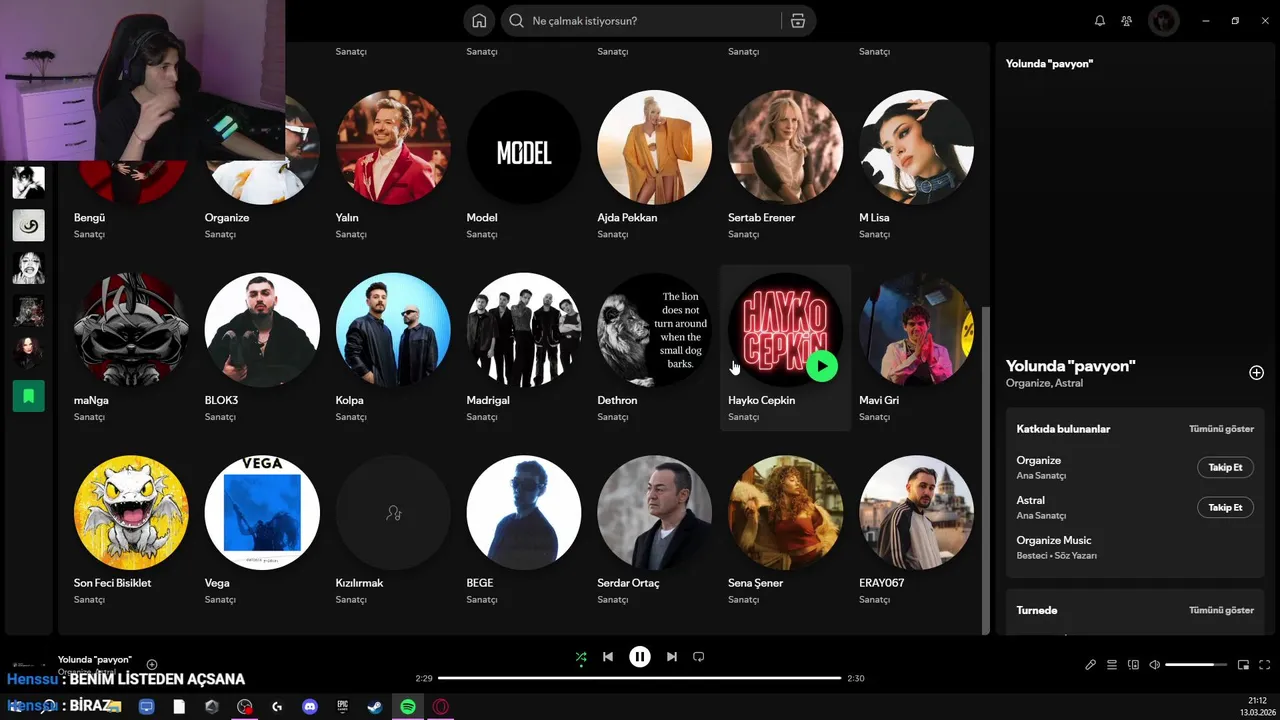Open the Friend Activity people icon
The width and height of the screenshot is (1280, 720).
click(x=1127, y=21)
